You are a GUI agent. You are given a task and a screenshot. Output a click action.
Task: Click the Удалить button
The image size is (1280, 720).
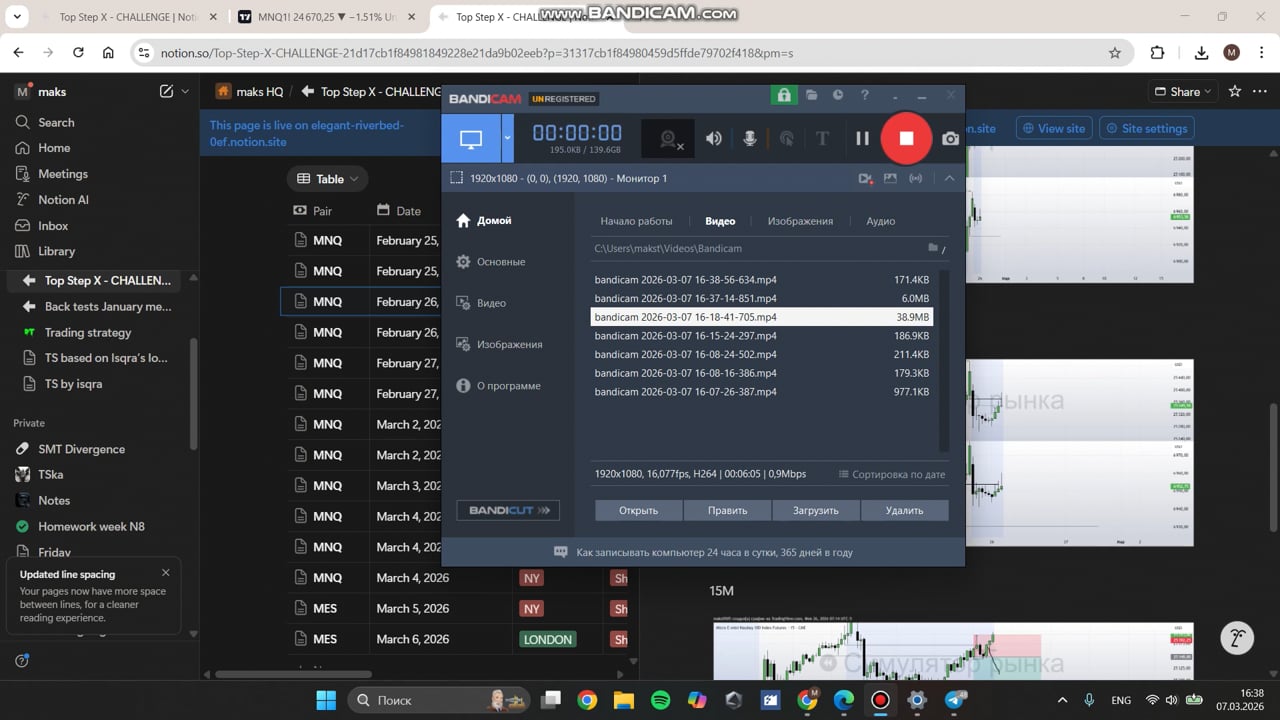(x=904, y=510)
